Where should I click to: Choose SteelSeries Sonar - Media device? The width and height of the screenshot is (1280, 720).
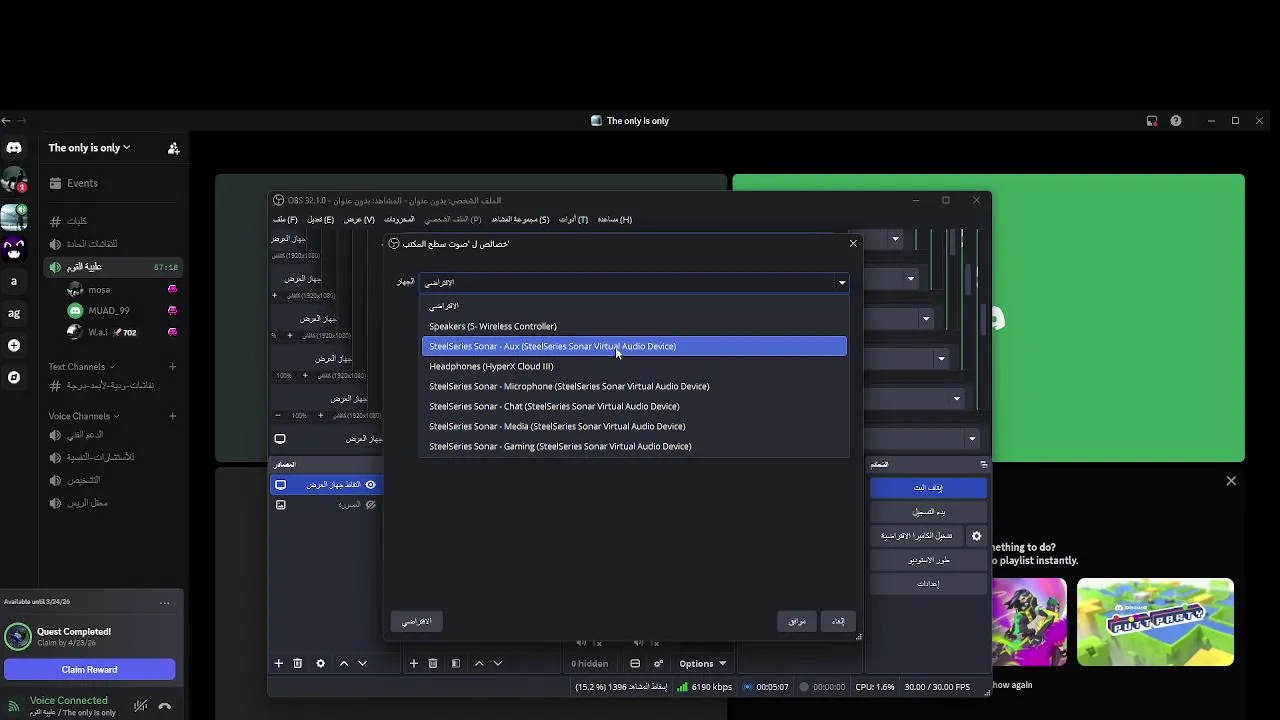(x=634, y=426)
